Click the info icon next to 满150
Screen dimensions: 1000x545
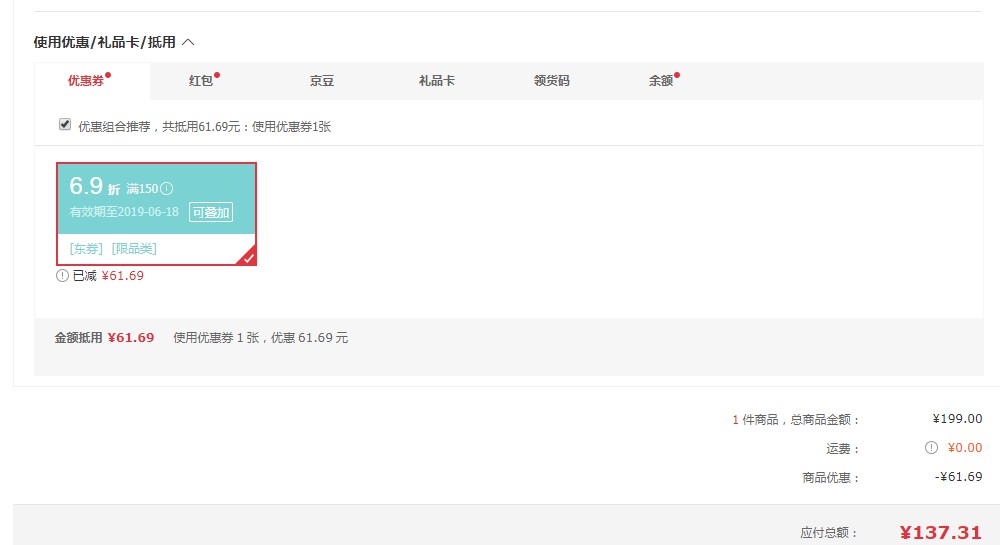click(x=166, y=189)
